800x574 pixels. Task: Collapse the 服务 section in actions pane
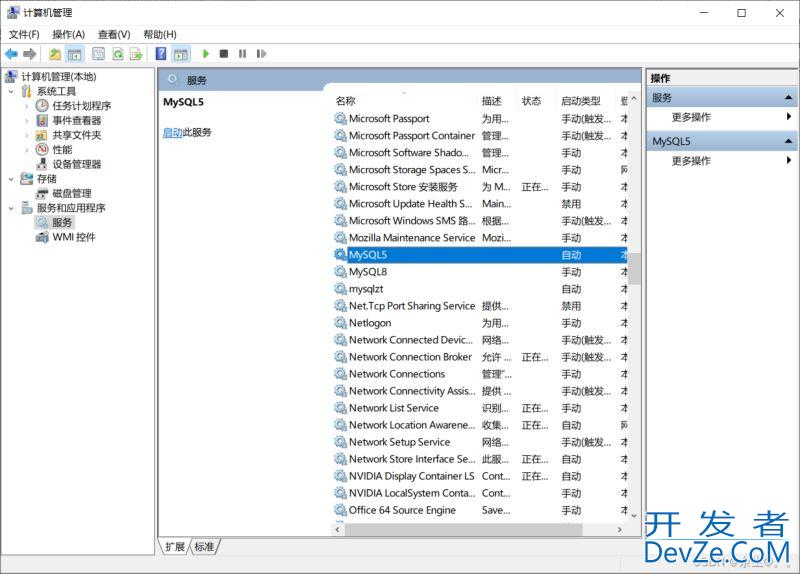coord(788,97)
